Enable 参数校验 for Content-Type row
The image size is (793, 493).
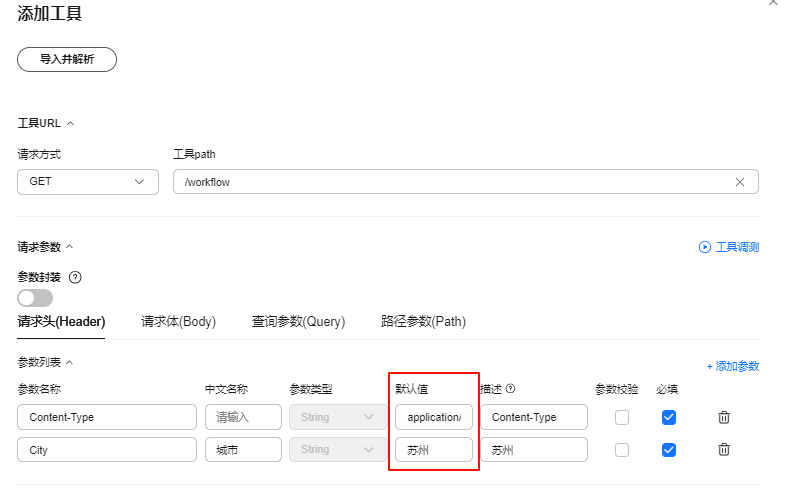click(x=622, y=417)
